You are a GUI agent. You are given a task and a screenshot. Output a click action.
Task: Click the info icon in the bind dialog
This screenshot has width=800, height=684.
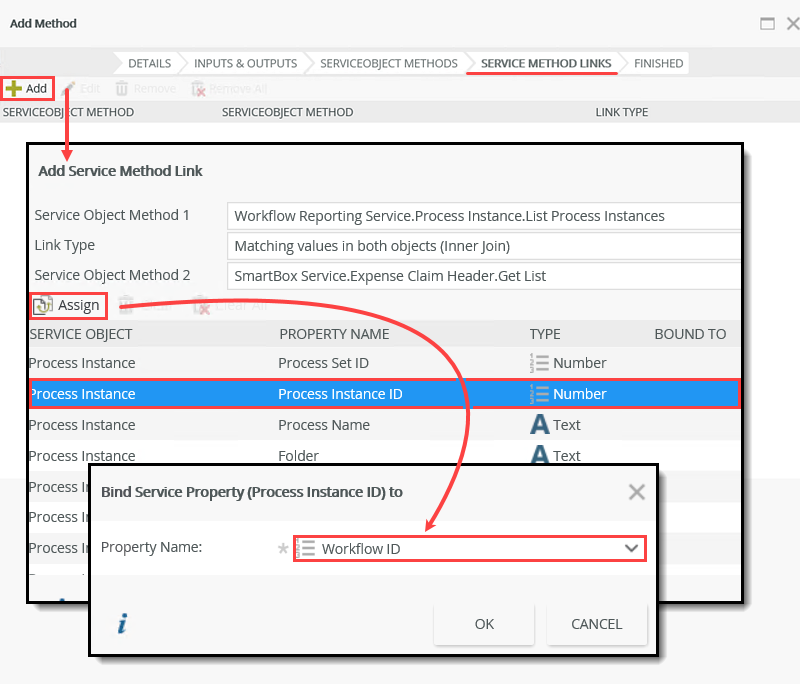coord(121,623)
